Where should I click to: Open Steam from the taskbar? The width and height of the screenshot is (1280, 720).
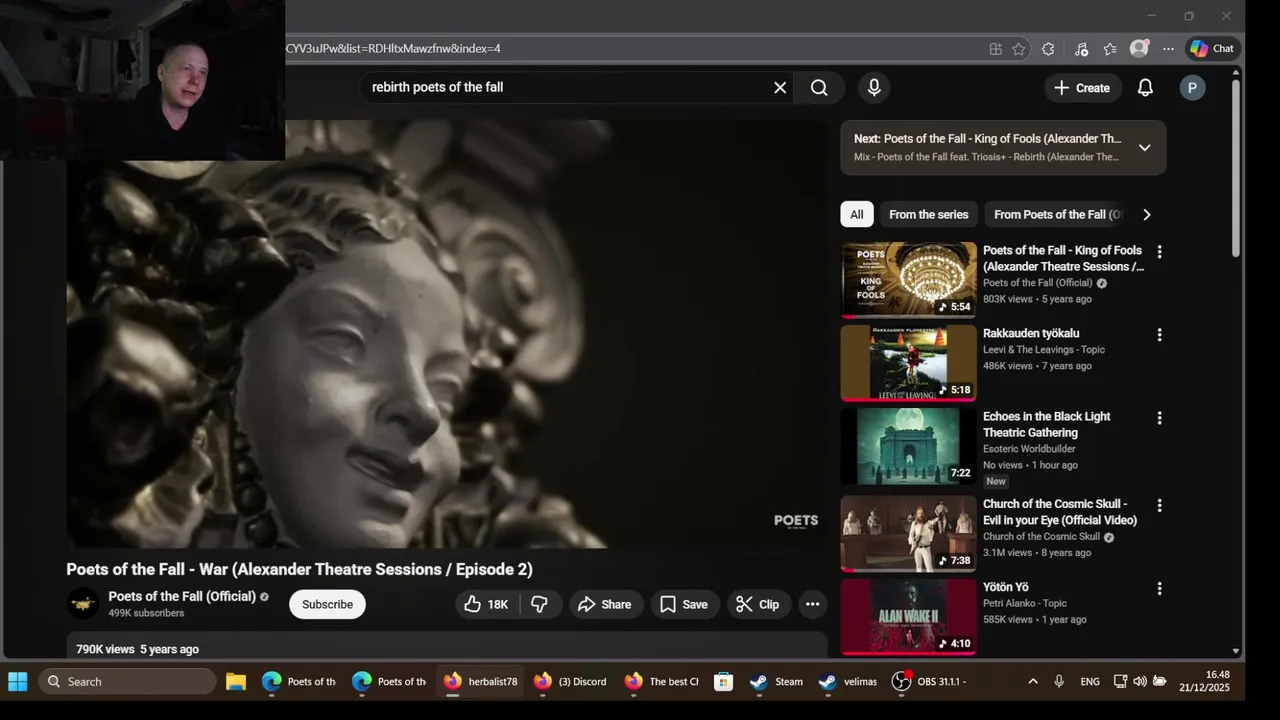tap(777, 682)
